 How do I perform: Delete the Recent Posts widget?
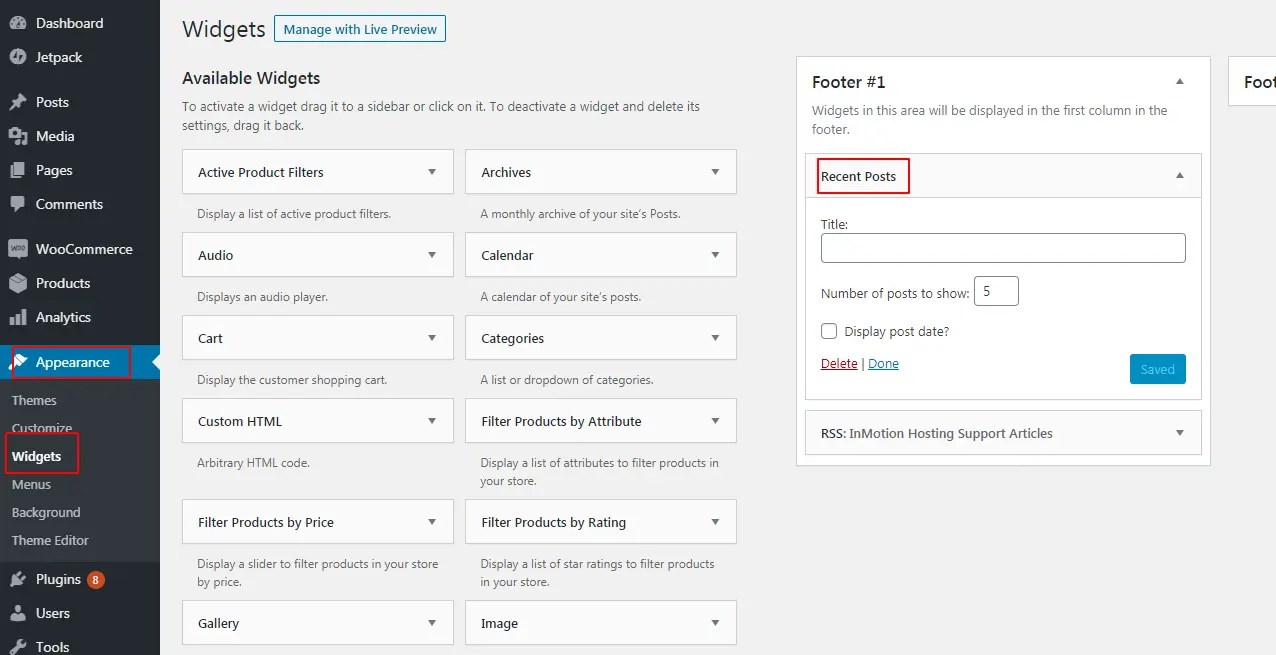point(838,363)
